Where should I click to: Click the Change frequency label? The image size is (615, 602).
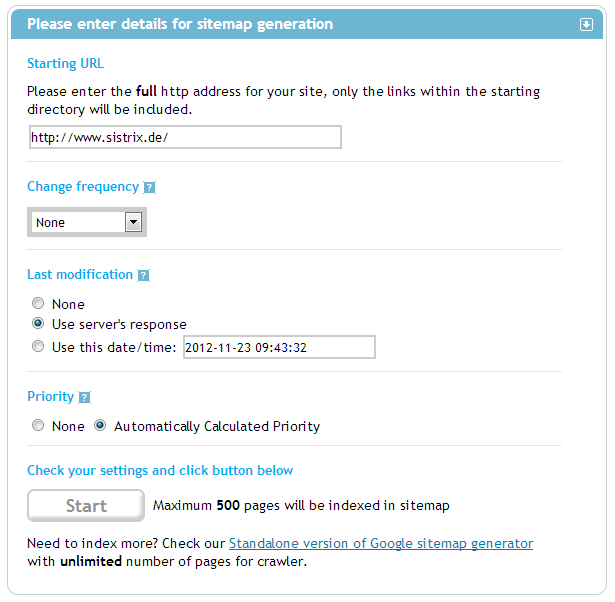click(x=83, y=187)
